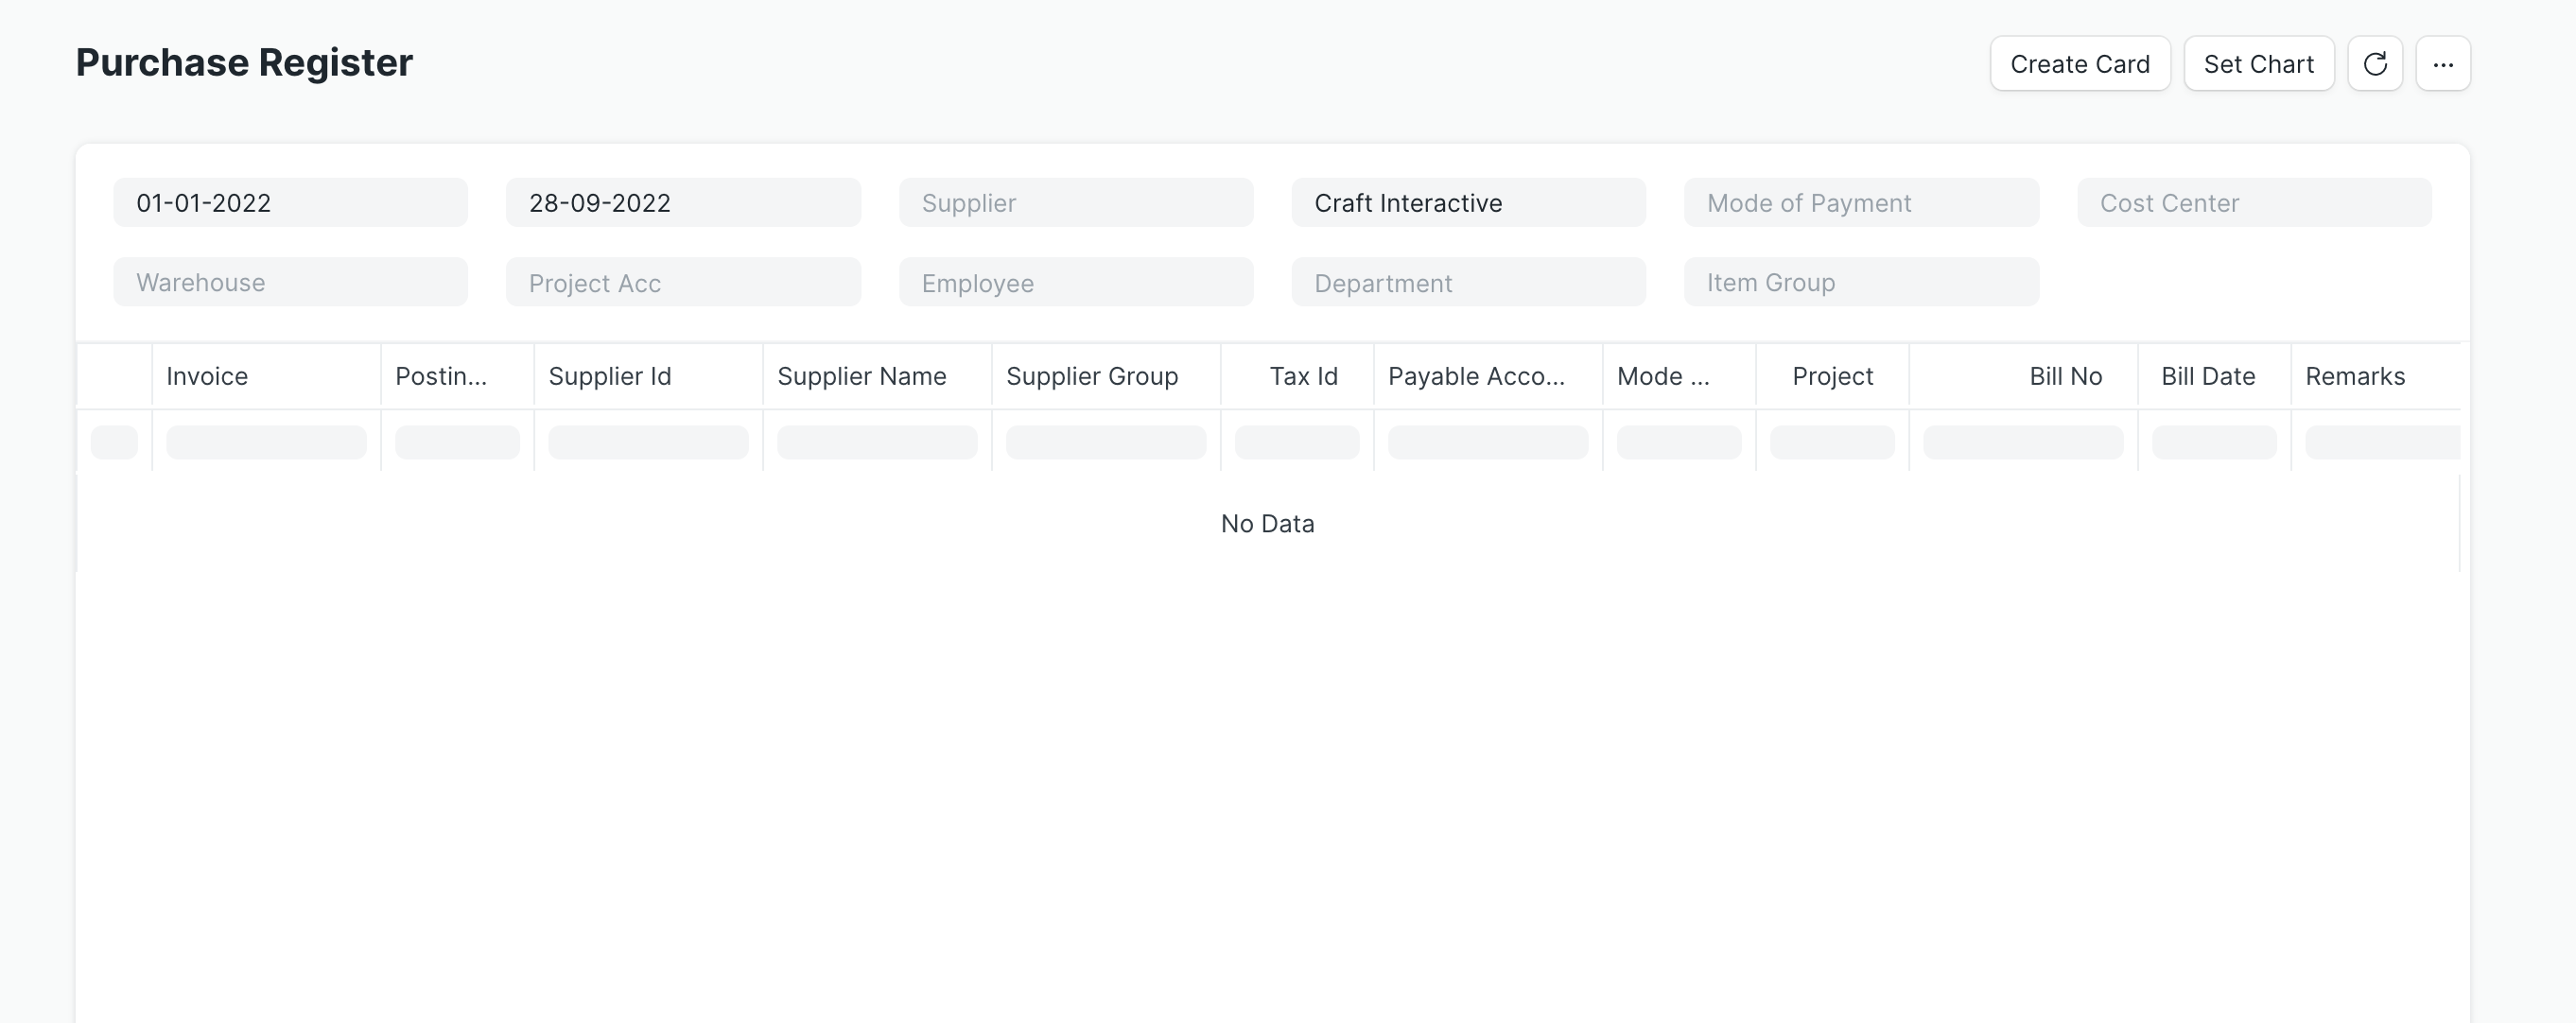
Task: Click the Set Chart button
Action: click(x=2259, y=63)
